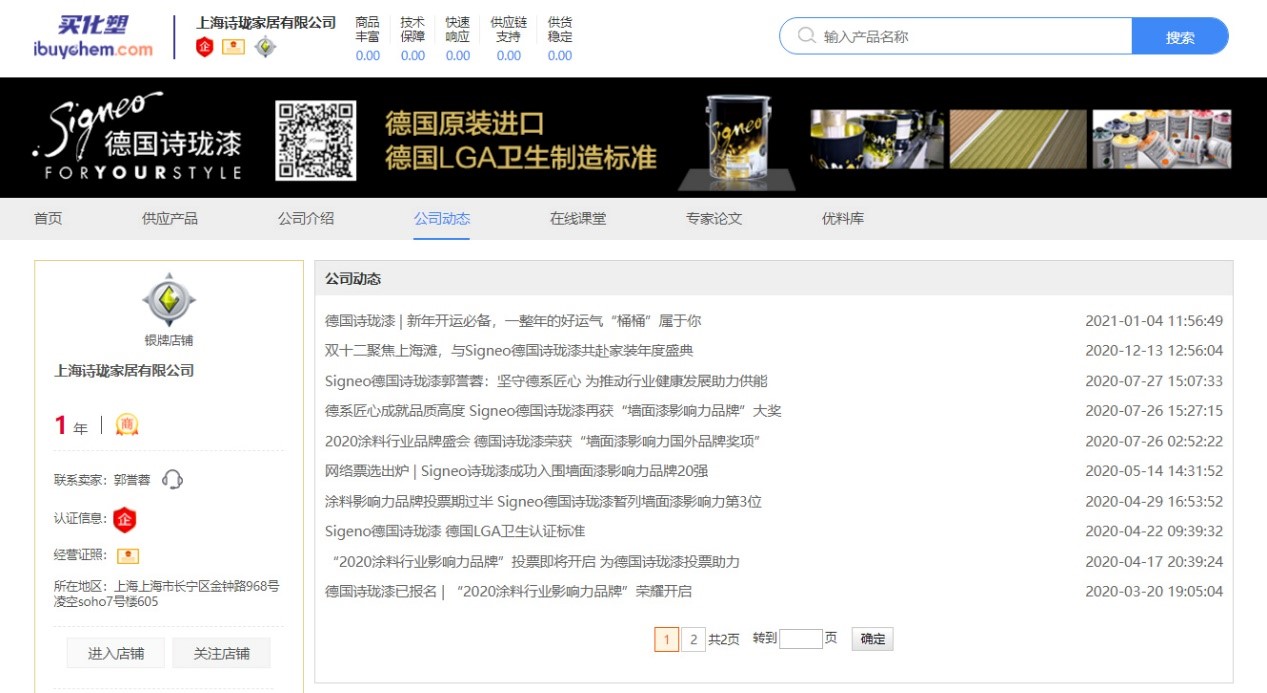Go to pagination page 2
The height and width of the screenshot is (693, 1267).
(x=693, y=639)
